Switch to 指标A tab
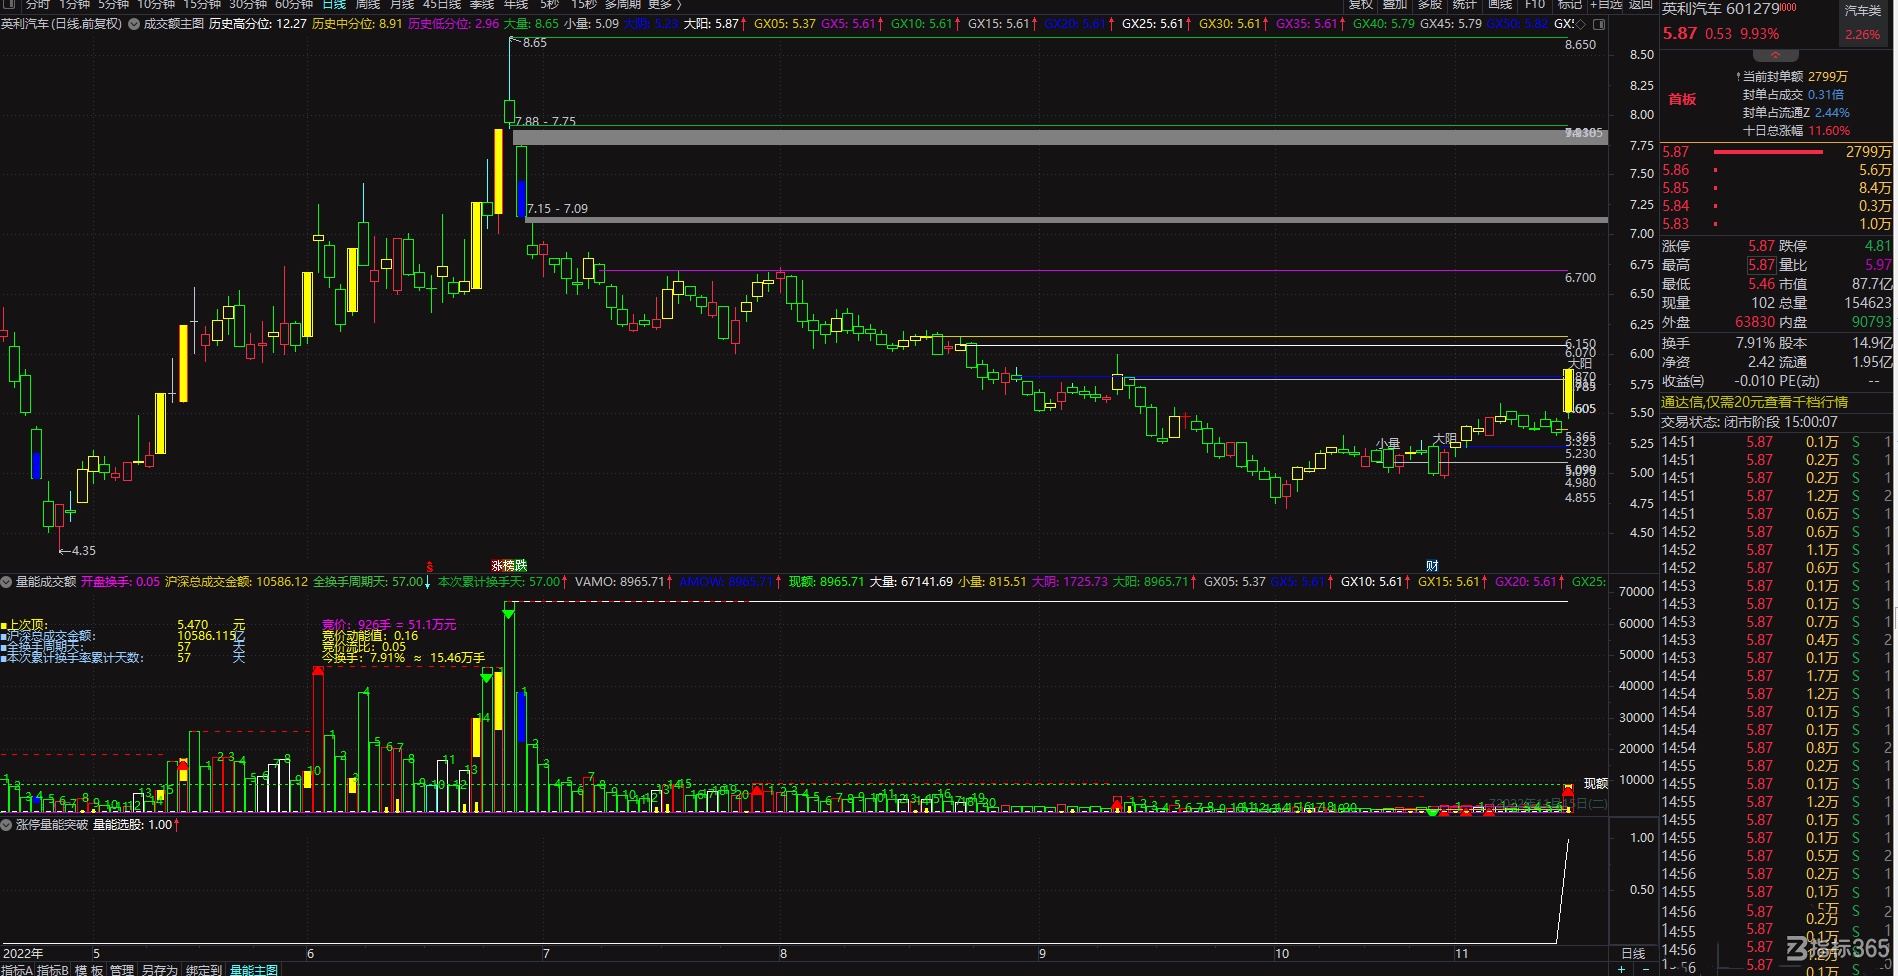Viewport: 1898px width, 976px height. coord(17,970)
